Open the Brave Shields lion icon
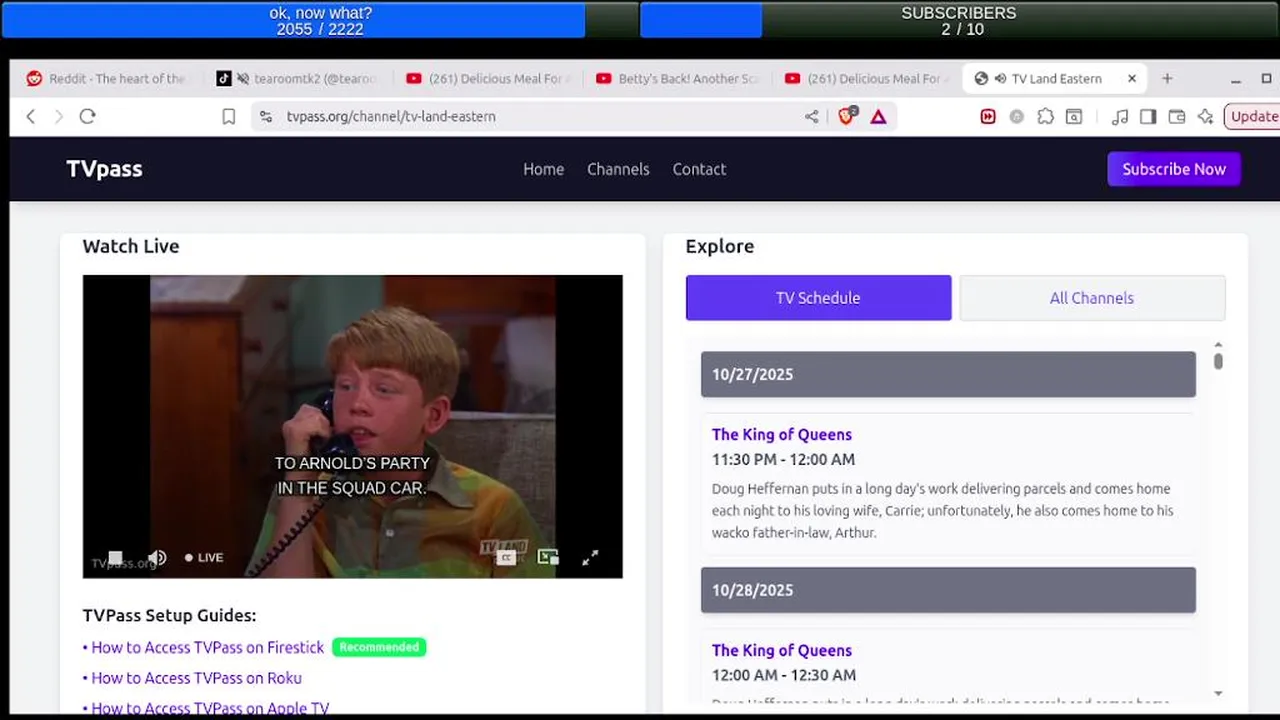1280x720 pixels. 847,116
